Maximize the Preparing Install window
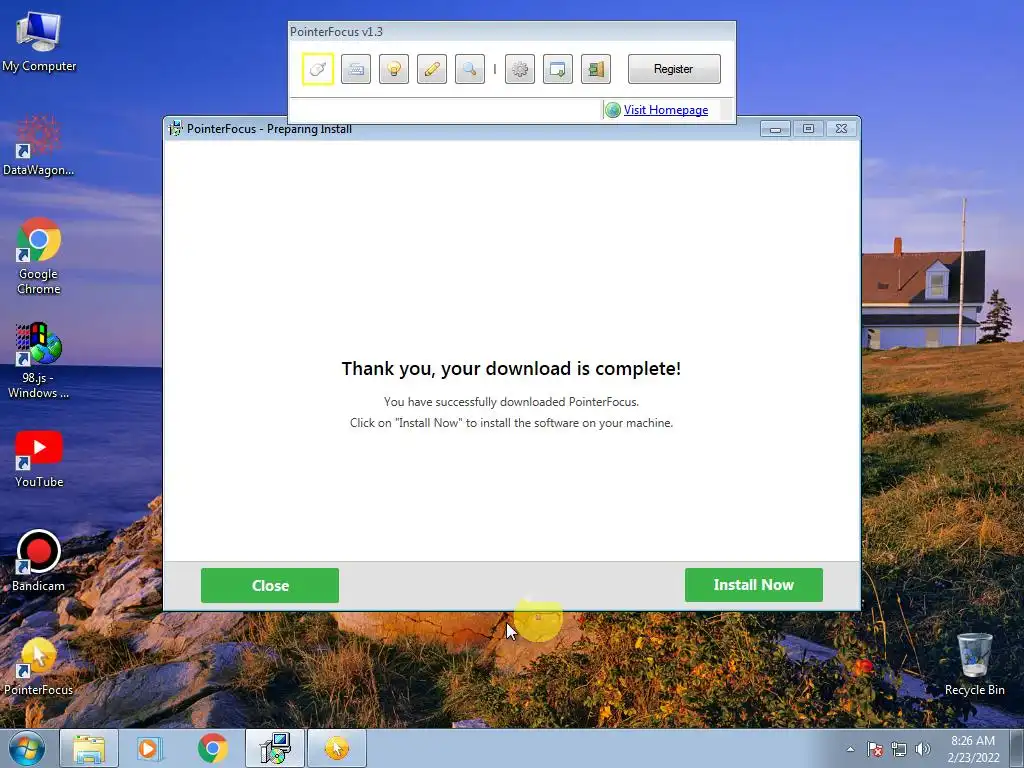The image size is (1024, 768). point(808,129)
